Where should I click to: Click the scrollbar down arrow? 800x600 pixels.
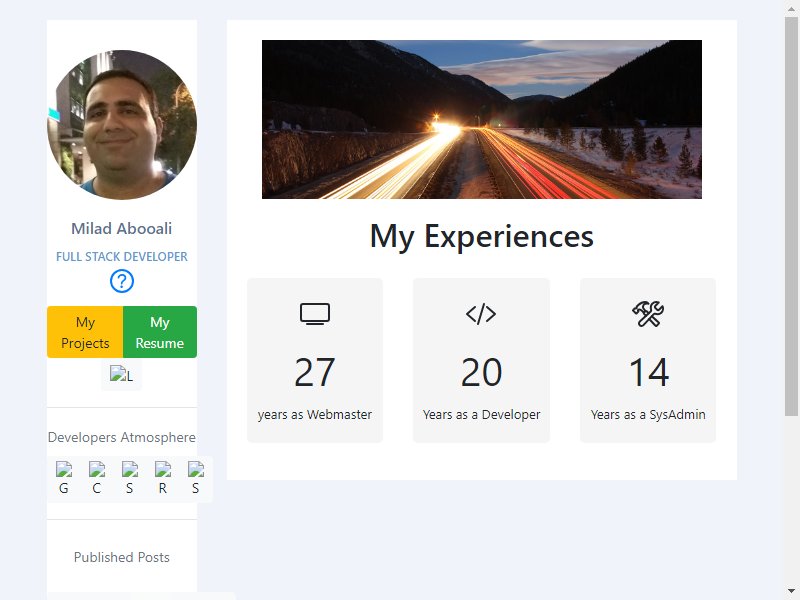point(792,592)
